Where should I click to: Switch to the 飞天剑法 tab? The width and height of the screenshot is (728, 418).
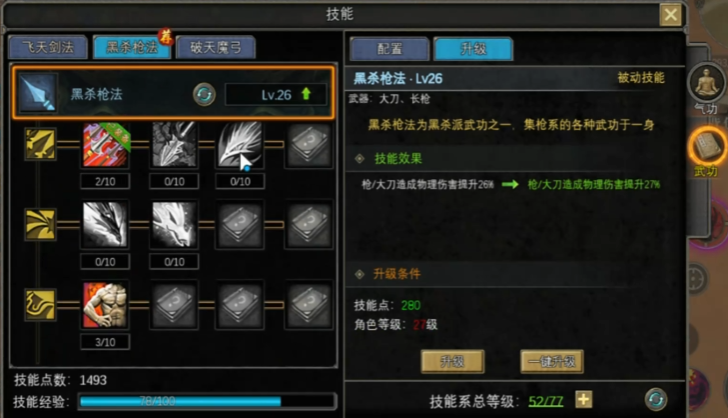click(48, 47)
